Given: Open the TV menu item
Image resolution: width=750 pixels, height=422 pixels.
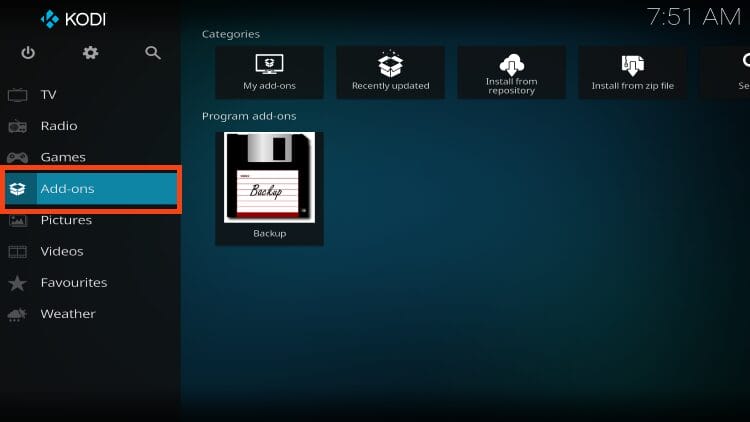Looking at the screenshot, I should click(x=91, y=95).
